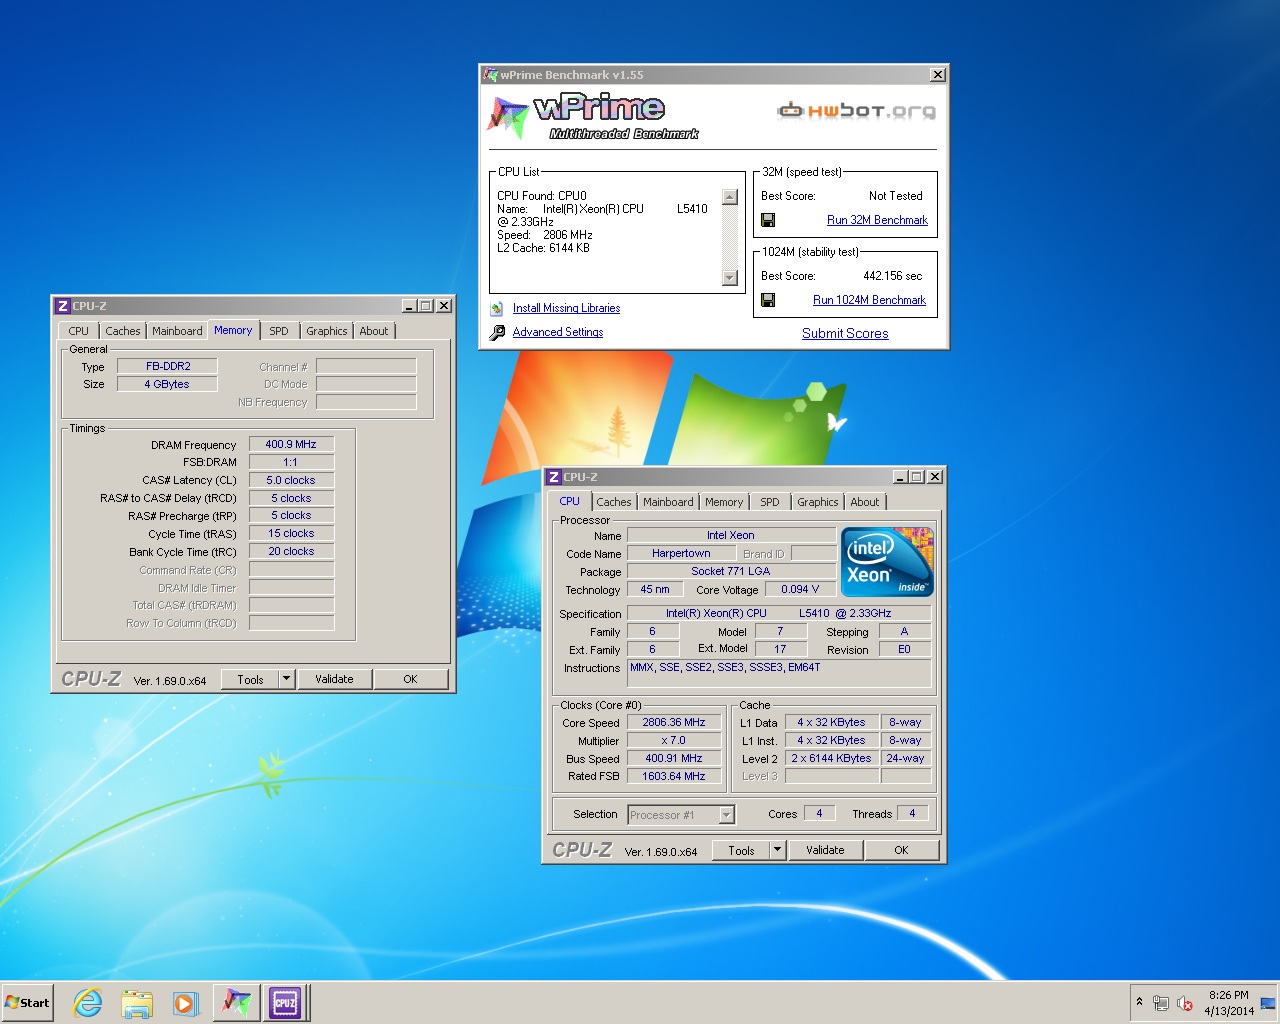Click the Rated FSB 1603.64 MHz value

[x=674, y=776]
